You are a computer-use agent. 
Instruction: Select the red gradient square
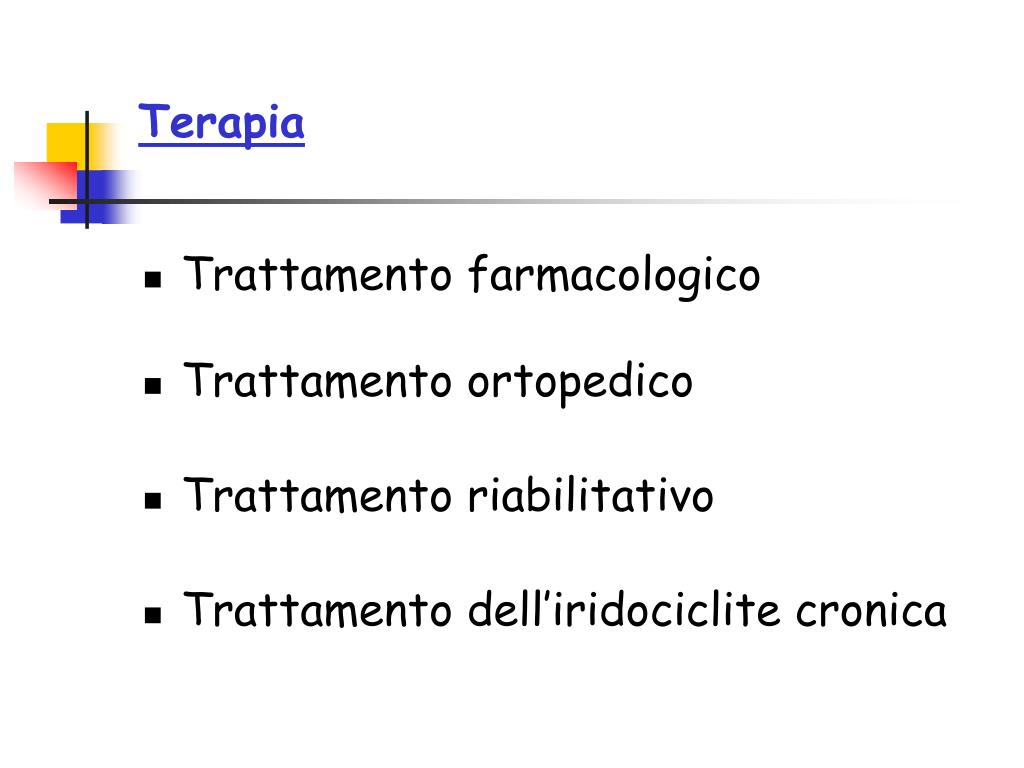point(46,185)
